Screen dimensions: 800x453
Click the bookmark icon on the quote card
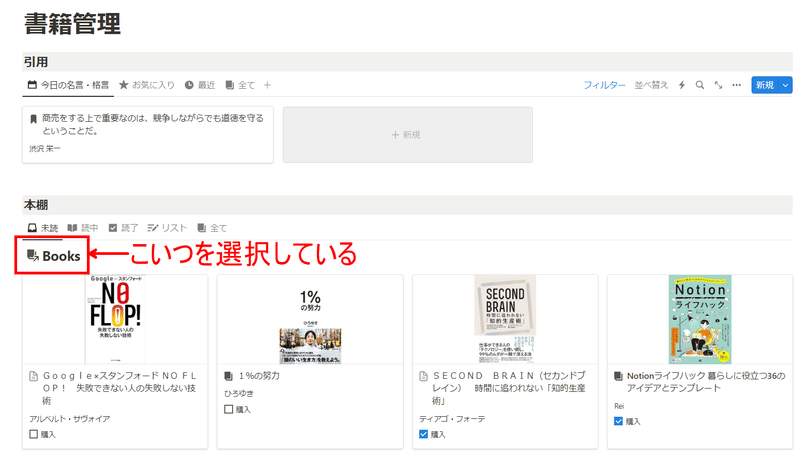(x=33, y=119)
